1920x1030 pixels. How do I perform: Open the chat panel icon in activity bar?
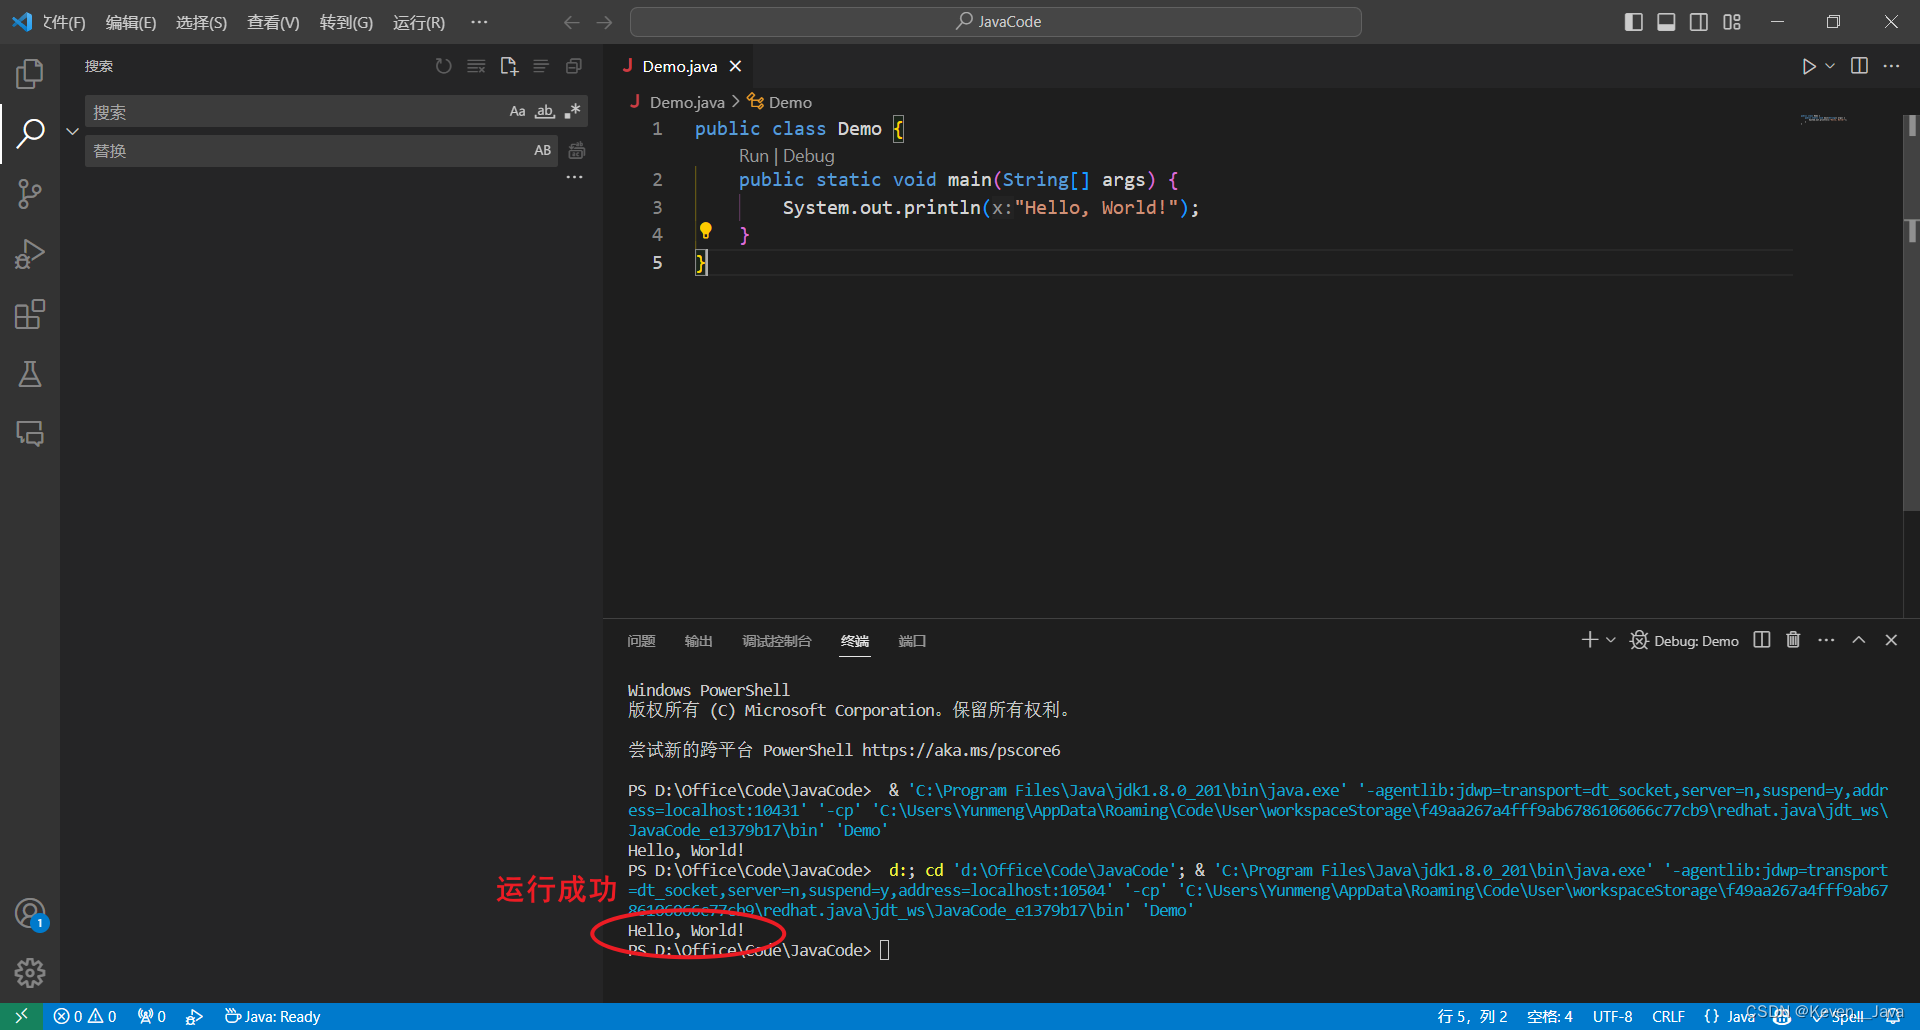coord(30,433)
